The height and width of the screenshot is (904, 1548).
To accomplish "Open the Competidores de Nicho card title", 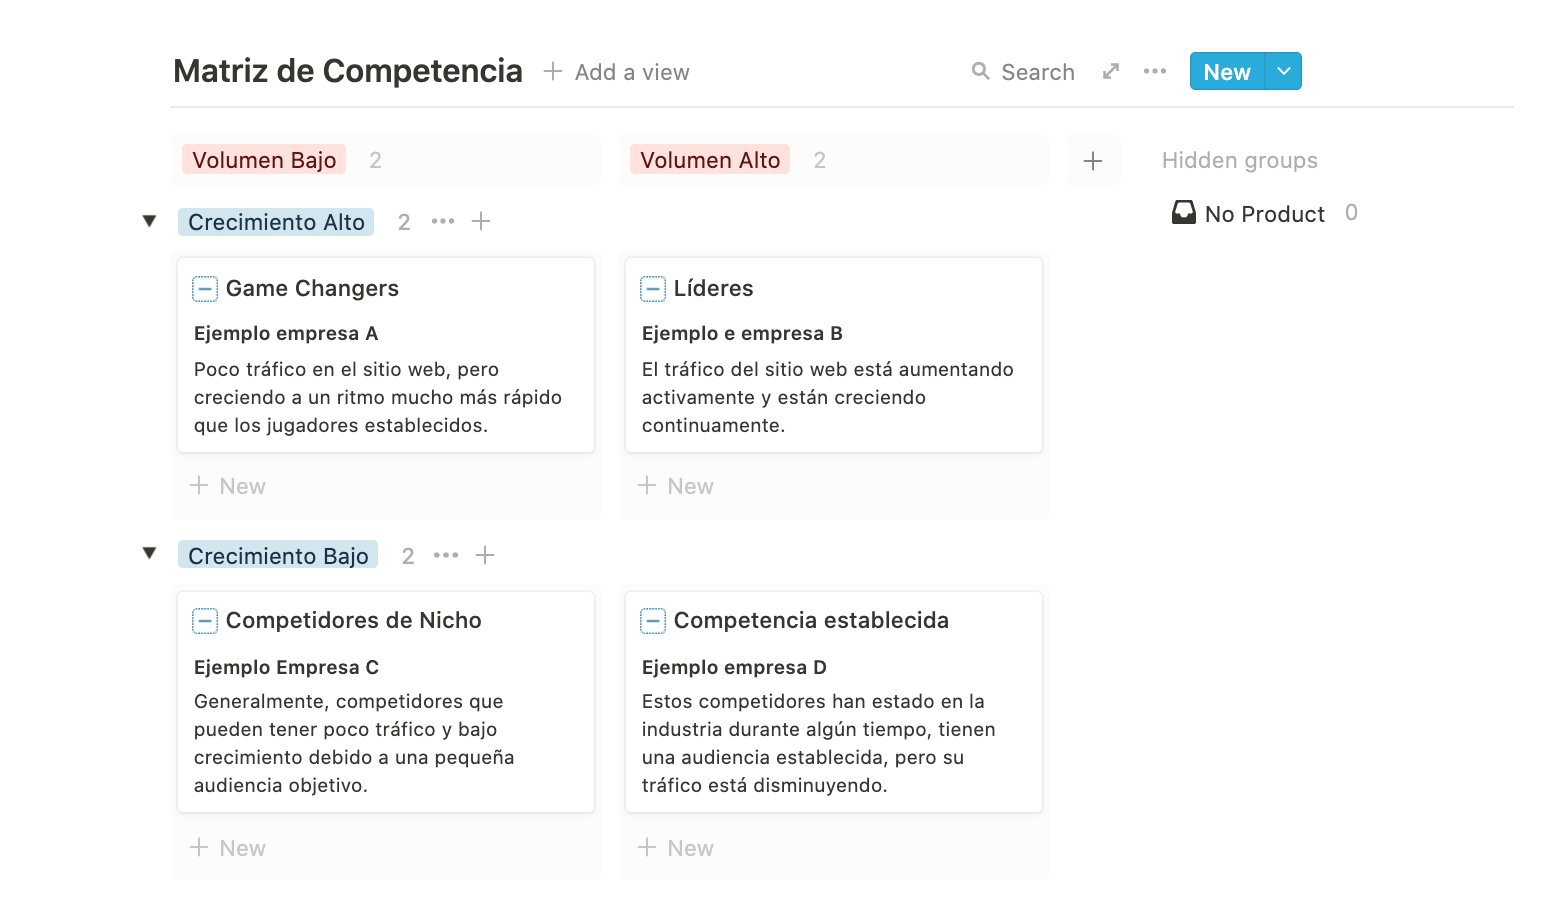I will (x=353, y=620).
